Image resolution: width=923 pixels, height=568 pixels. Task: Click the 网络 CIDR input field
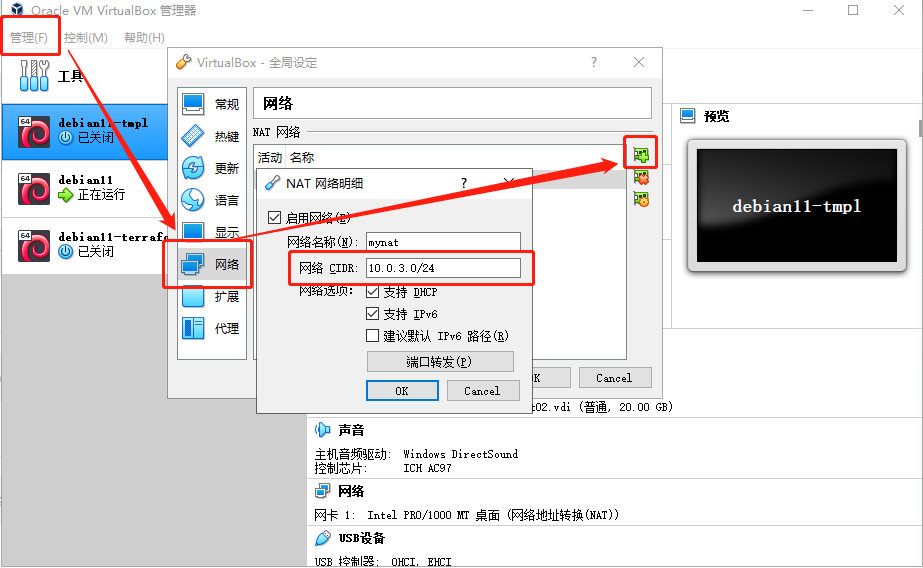442,268
